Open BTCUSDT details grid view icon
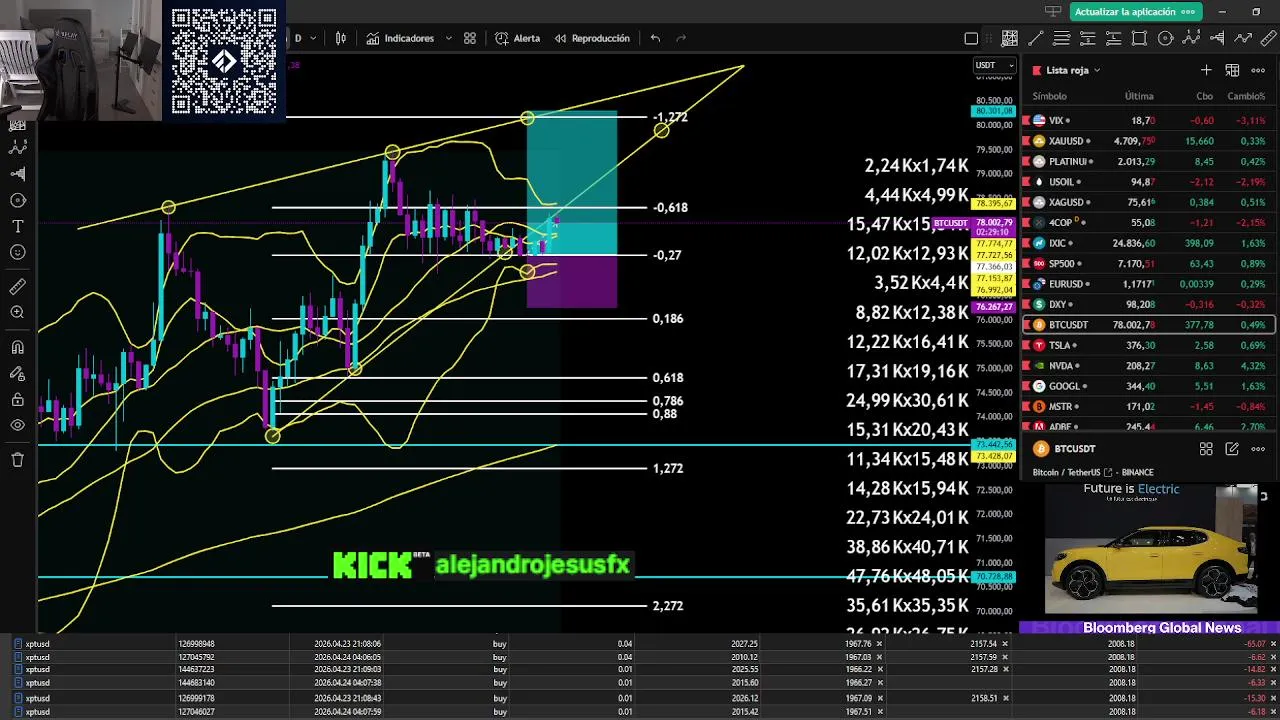 1206,449
